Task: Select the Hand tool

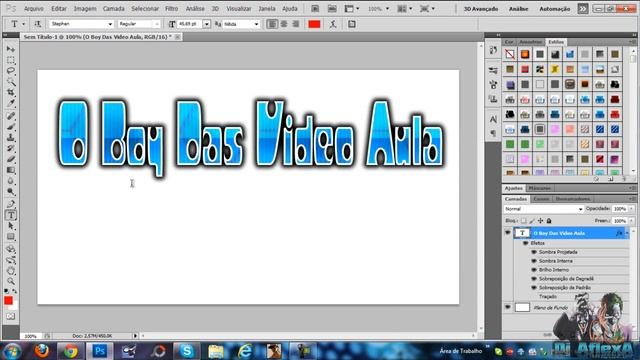Action: [x=11, y=270]
